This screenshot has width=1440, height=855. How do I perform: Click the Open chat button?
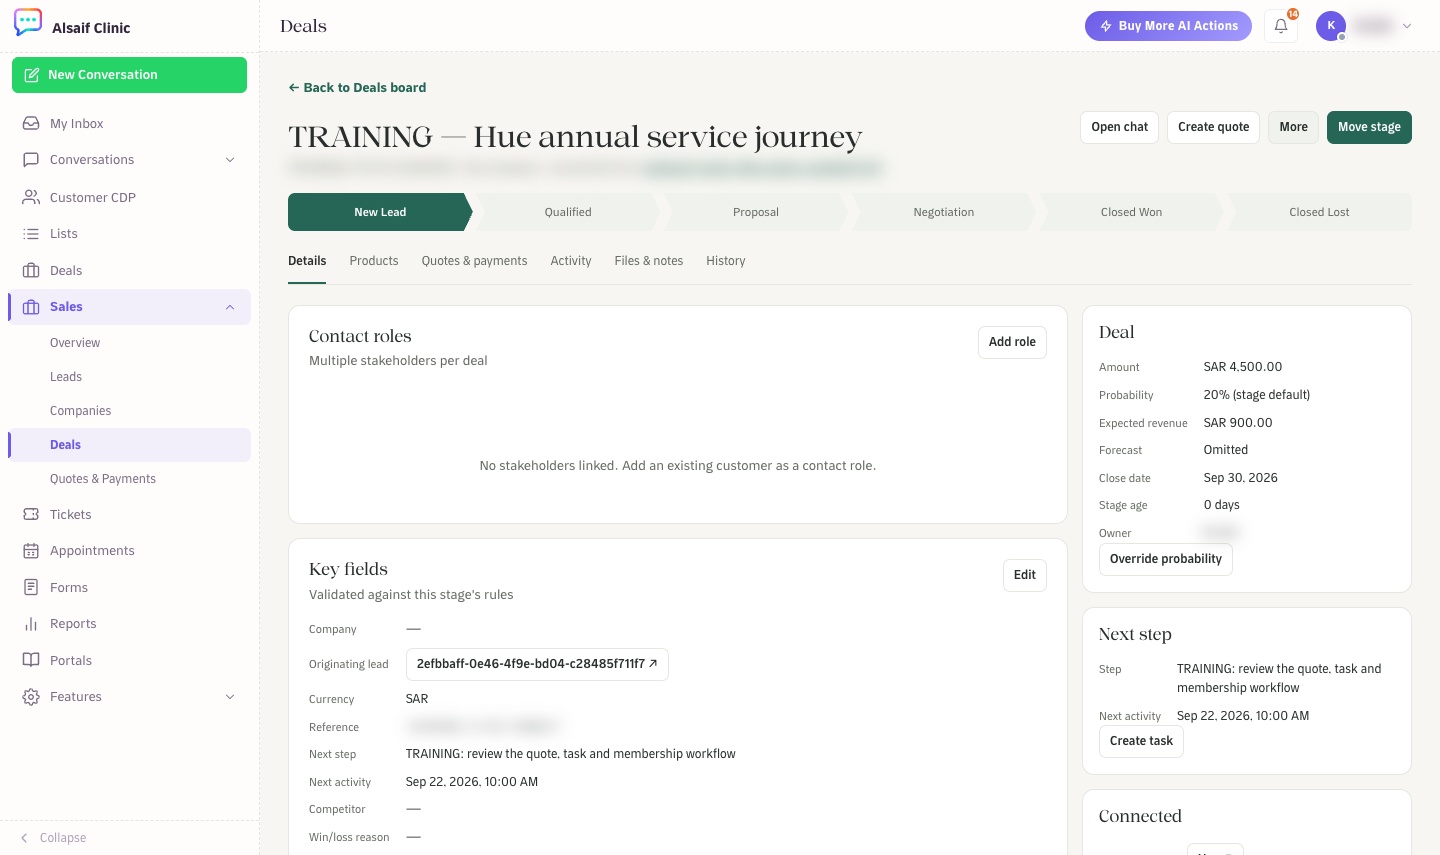[1119, 127]
